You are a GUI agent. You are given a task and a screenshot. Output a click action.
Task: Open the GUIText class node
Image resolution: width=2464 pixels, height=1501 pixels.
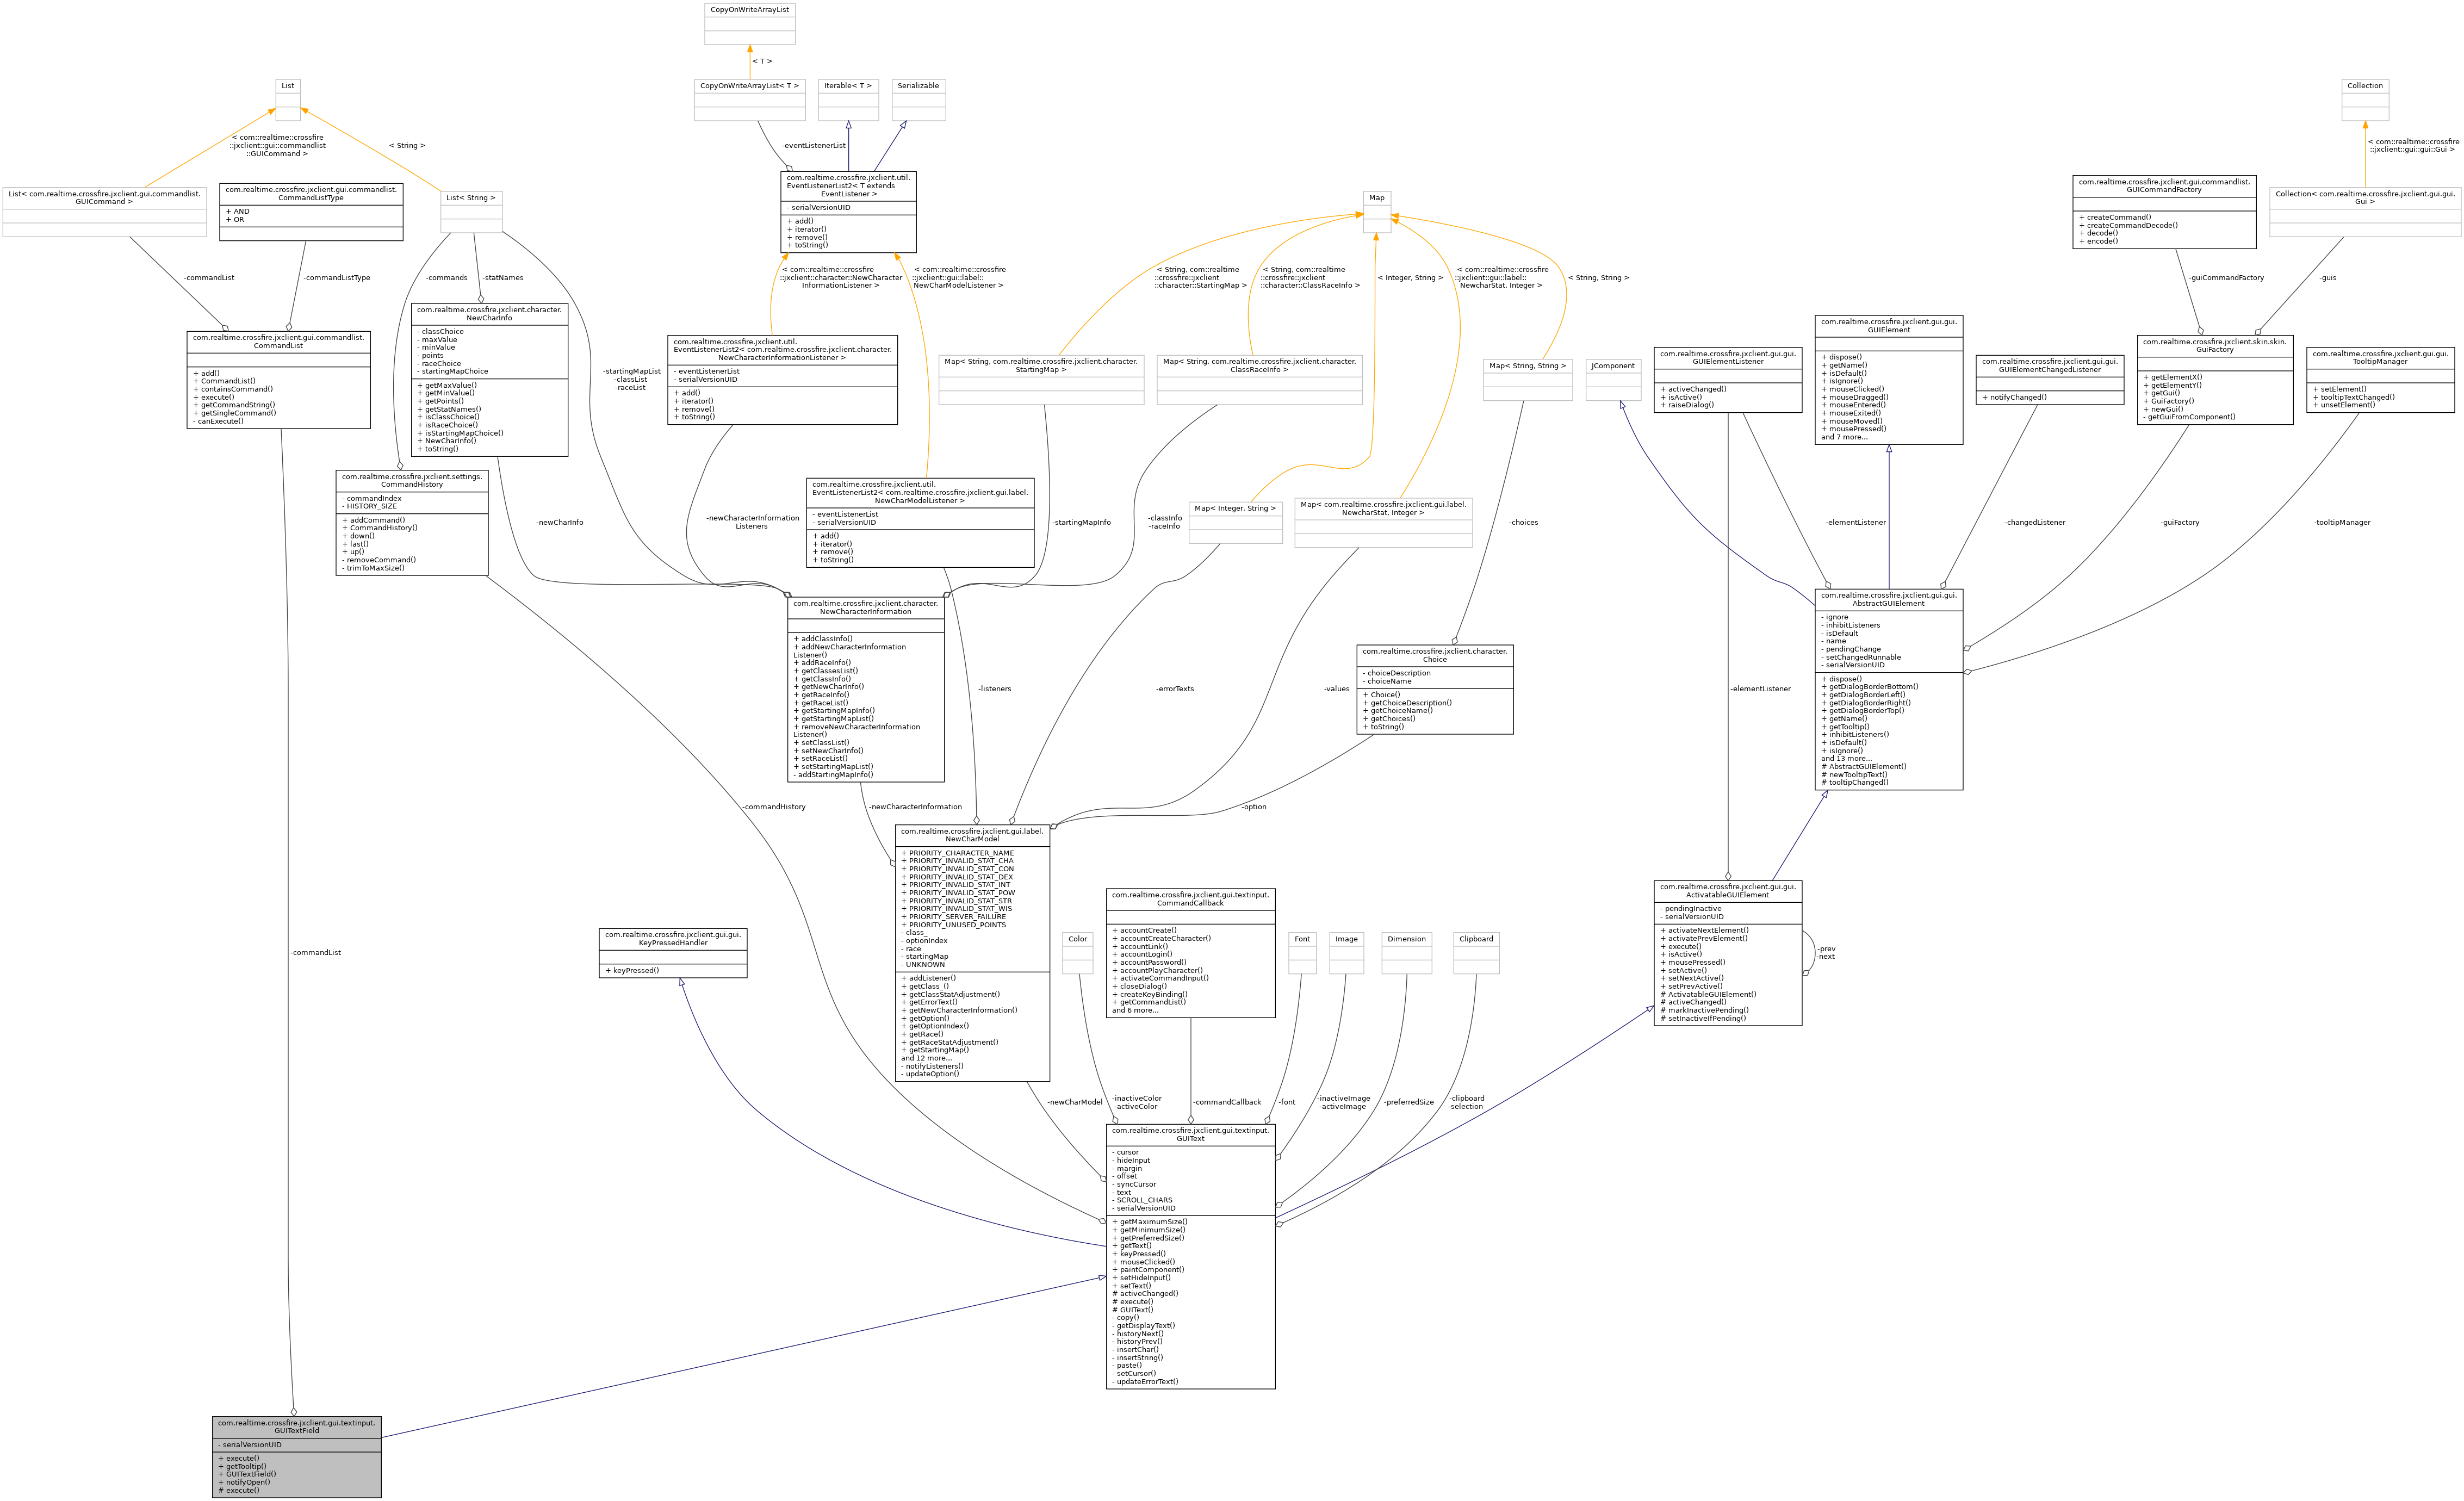click(1190, 1256)
